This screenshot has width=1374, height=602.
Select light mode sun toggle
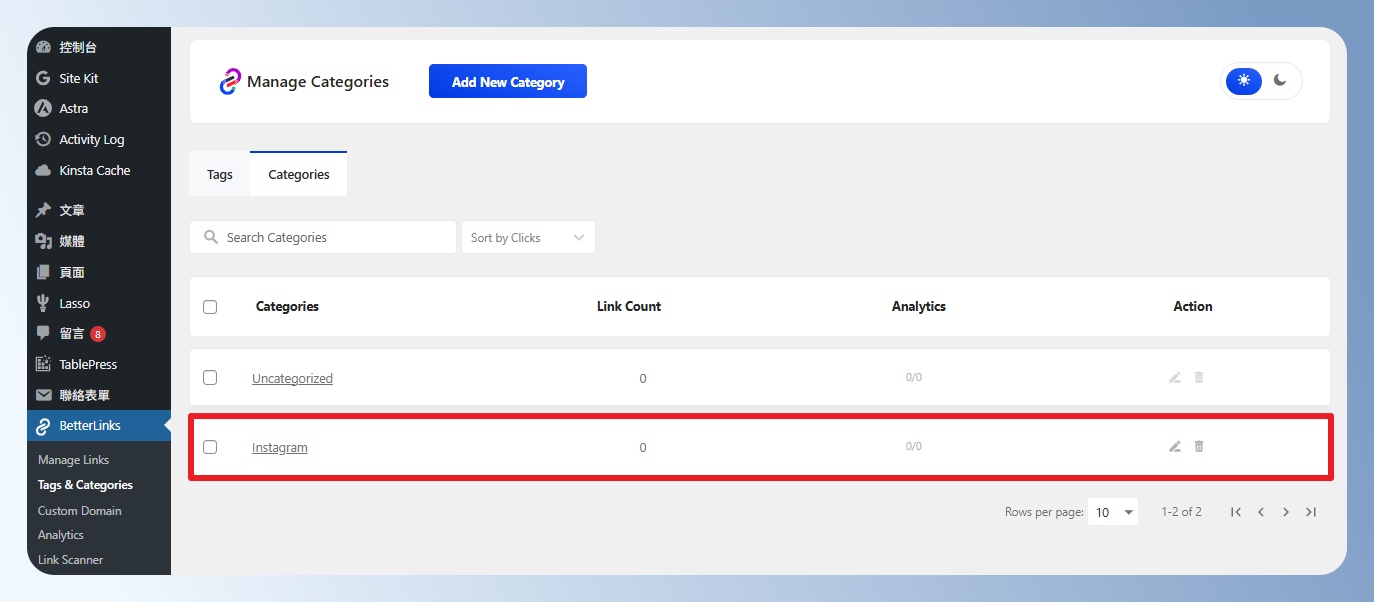(1244, 81)
